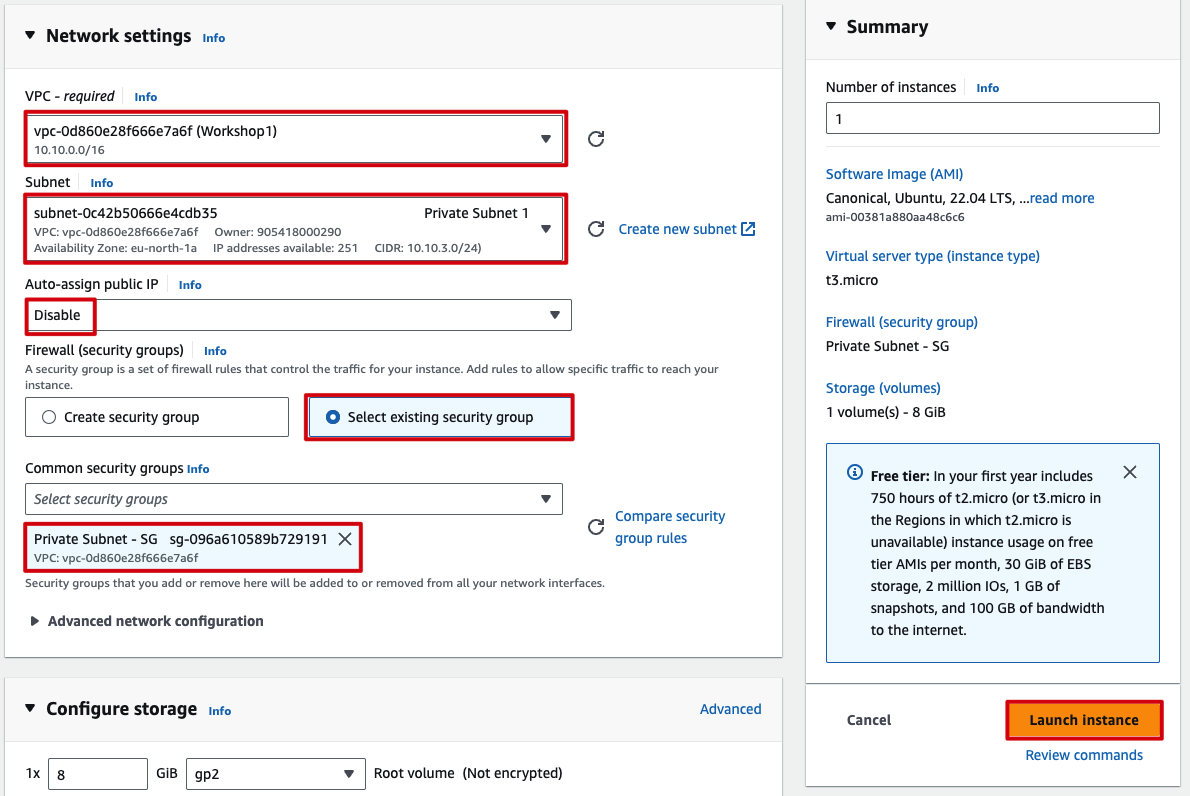Refresh the VPC list
This screenshot has width=1190, height=796.
pyautogui.click(x=596, y=139)
